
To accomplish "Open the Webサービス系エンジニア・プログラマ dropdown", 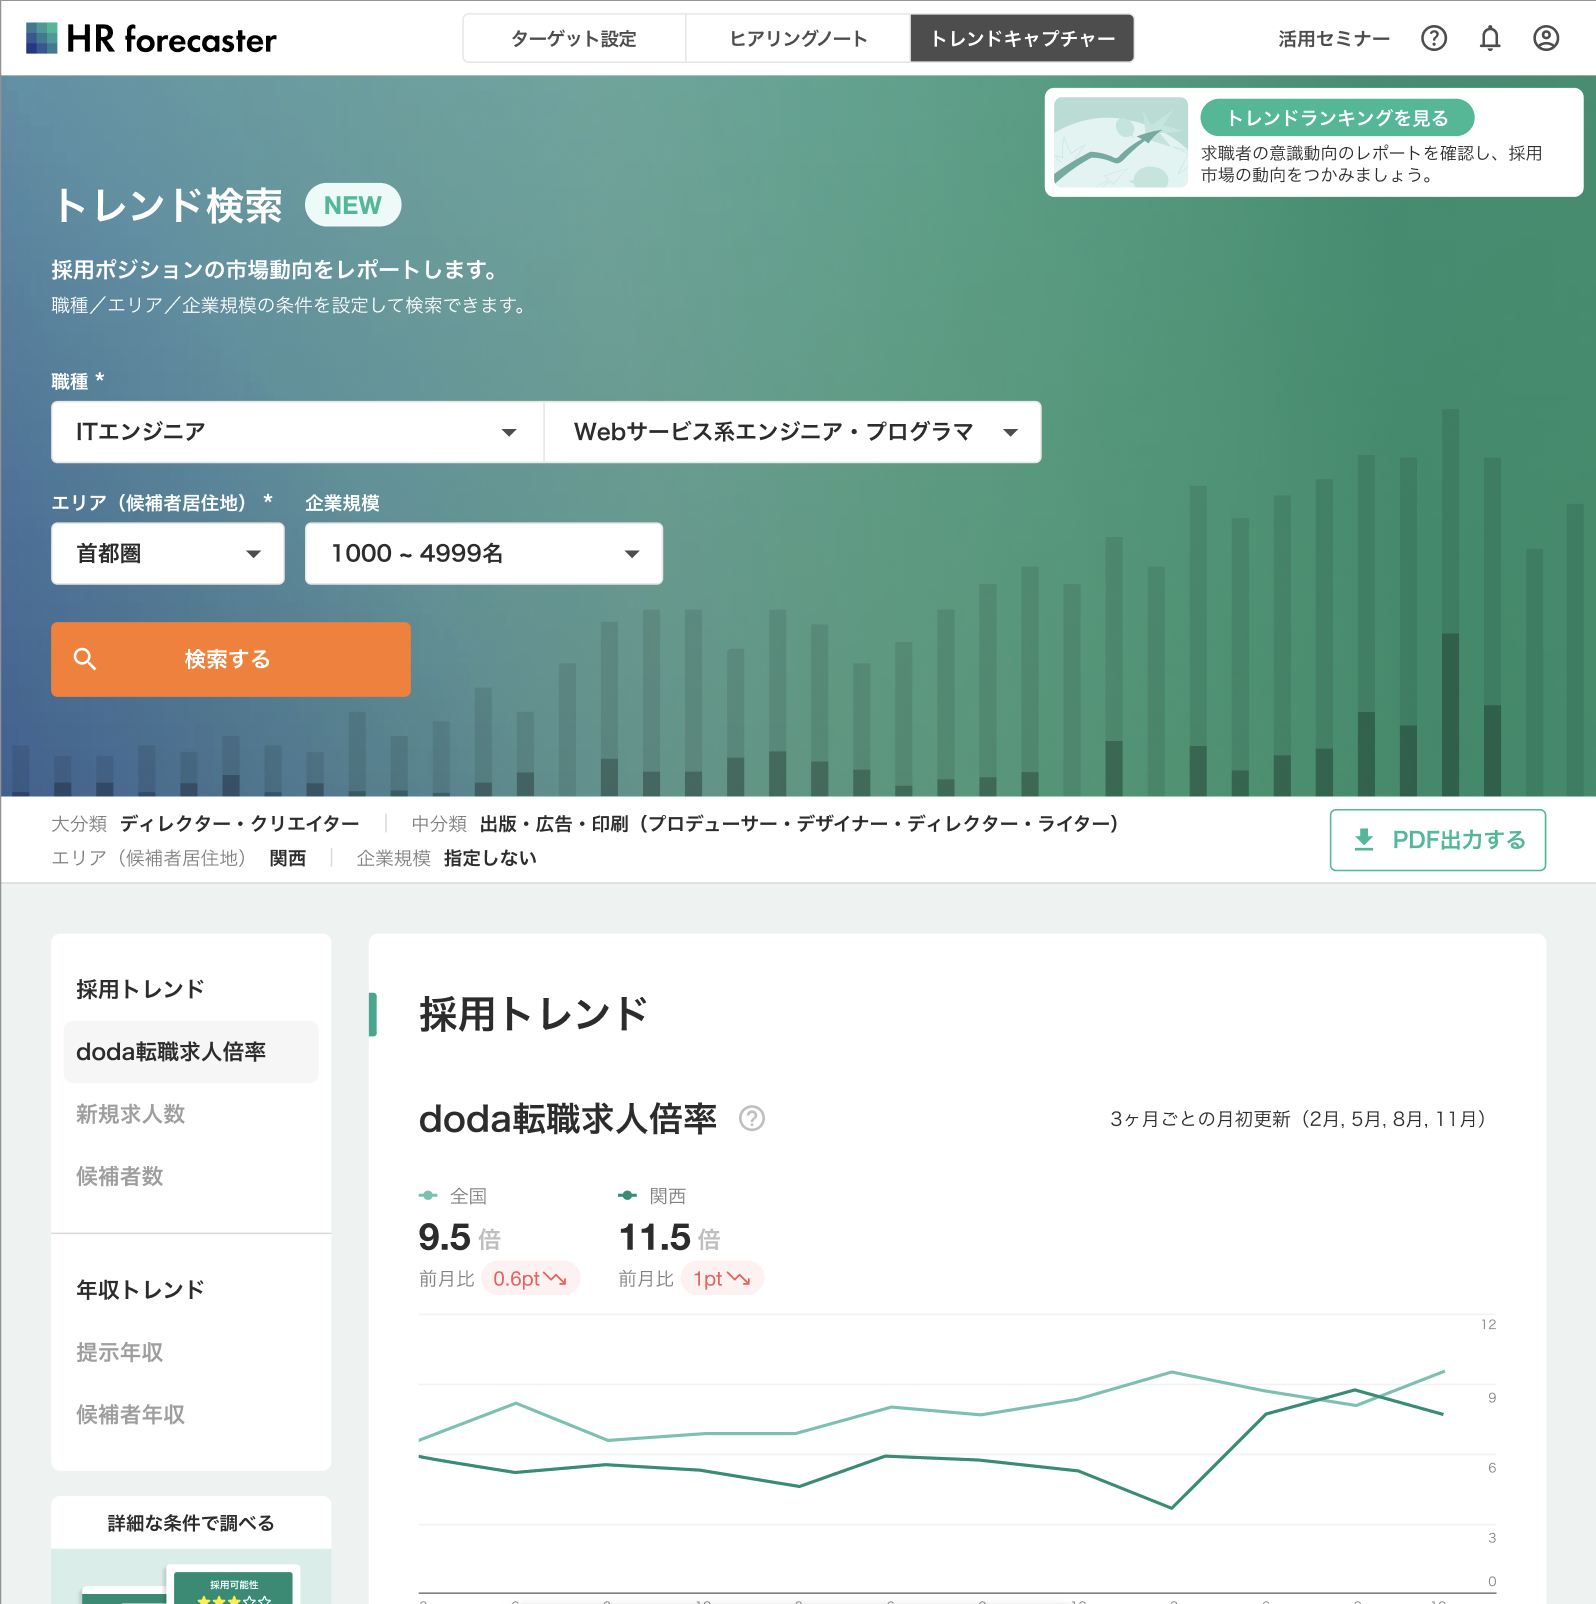I will [x=793, y=432].
